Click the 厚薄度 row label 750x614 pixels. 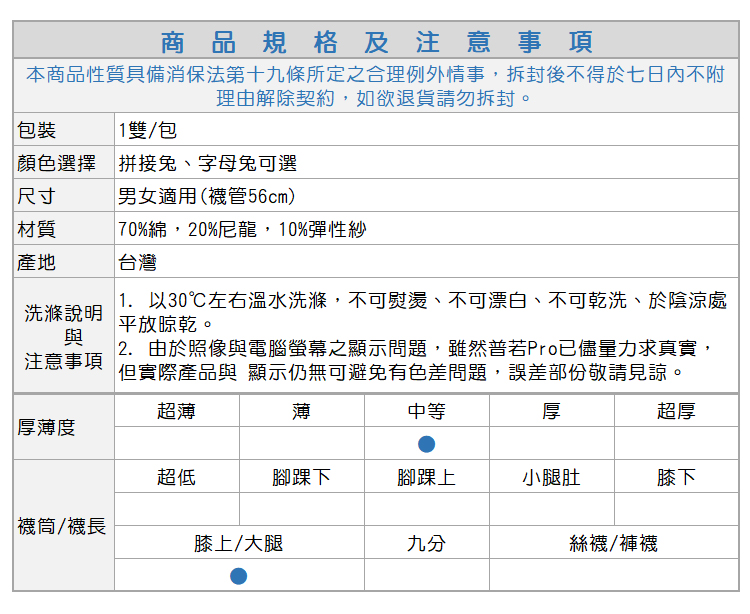(x=47, y=427)
